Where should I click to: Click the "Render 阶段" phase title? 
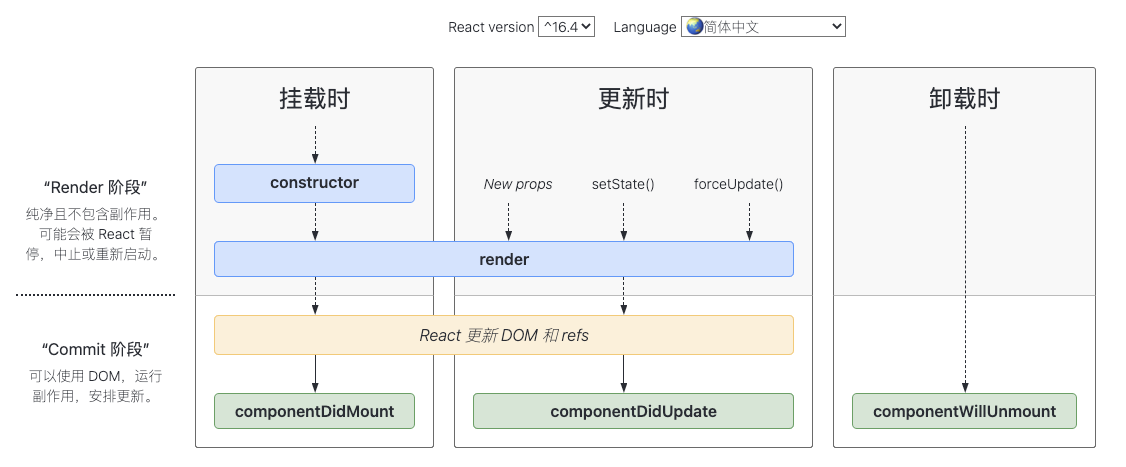pos(96,188)
